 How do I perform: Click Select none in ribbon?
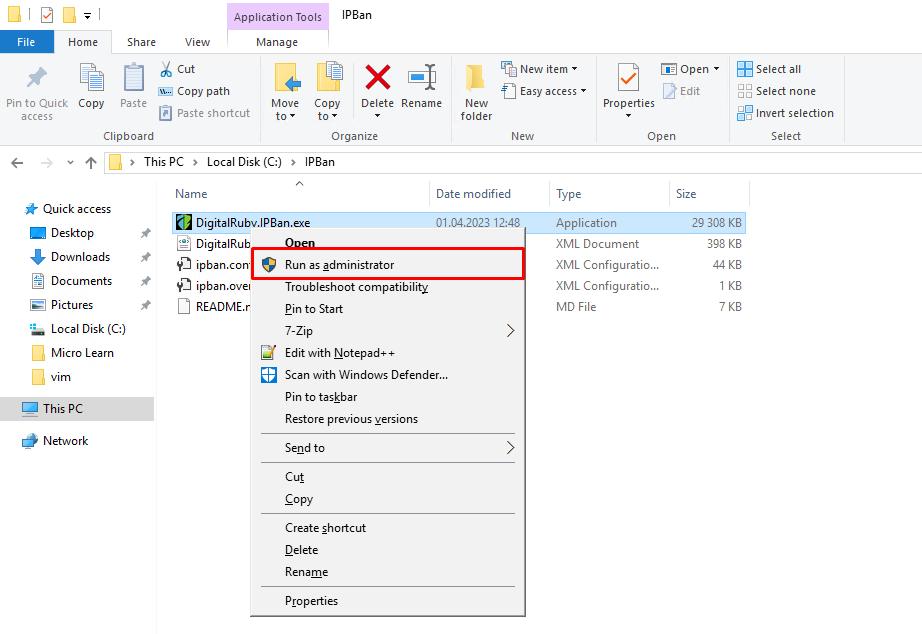(777, 91)
